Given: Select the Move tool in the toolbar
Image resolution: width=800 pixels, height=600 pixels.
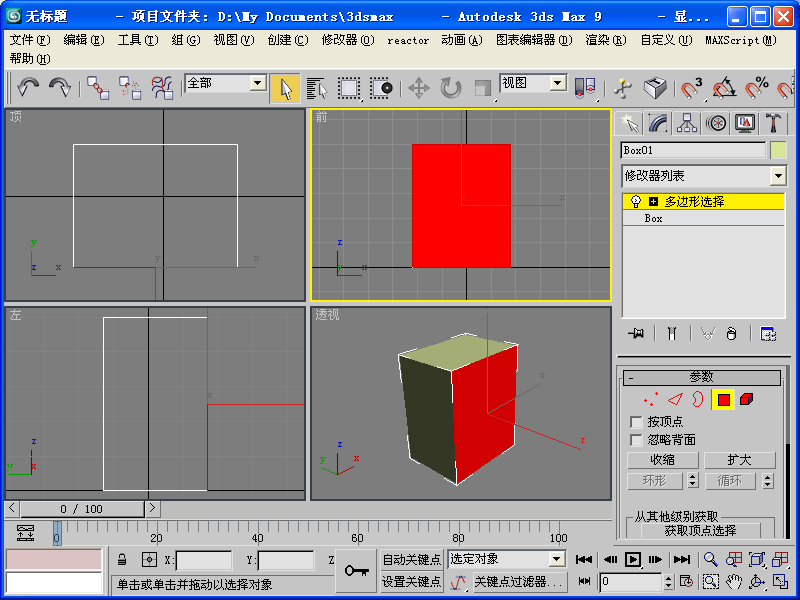Looking at the screenshot, I should [x=419, y=88].
